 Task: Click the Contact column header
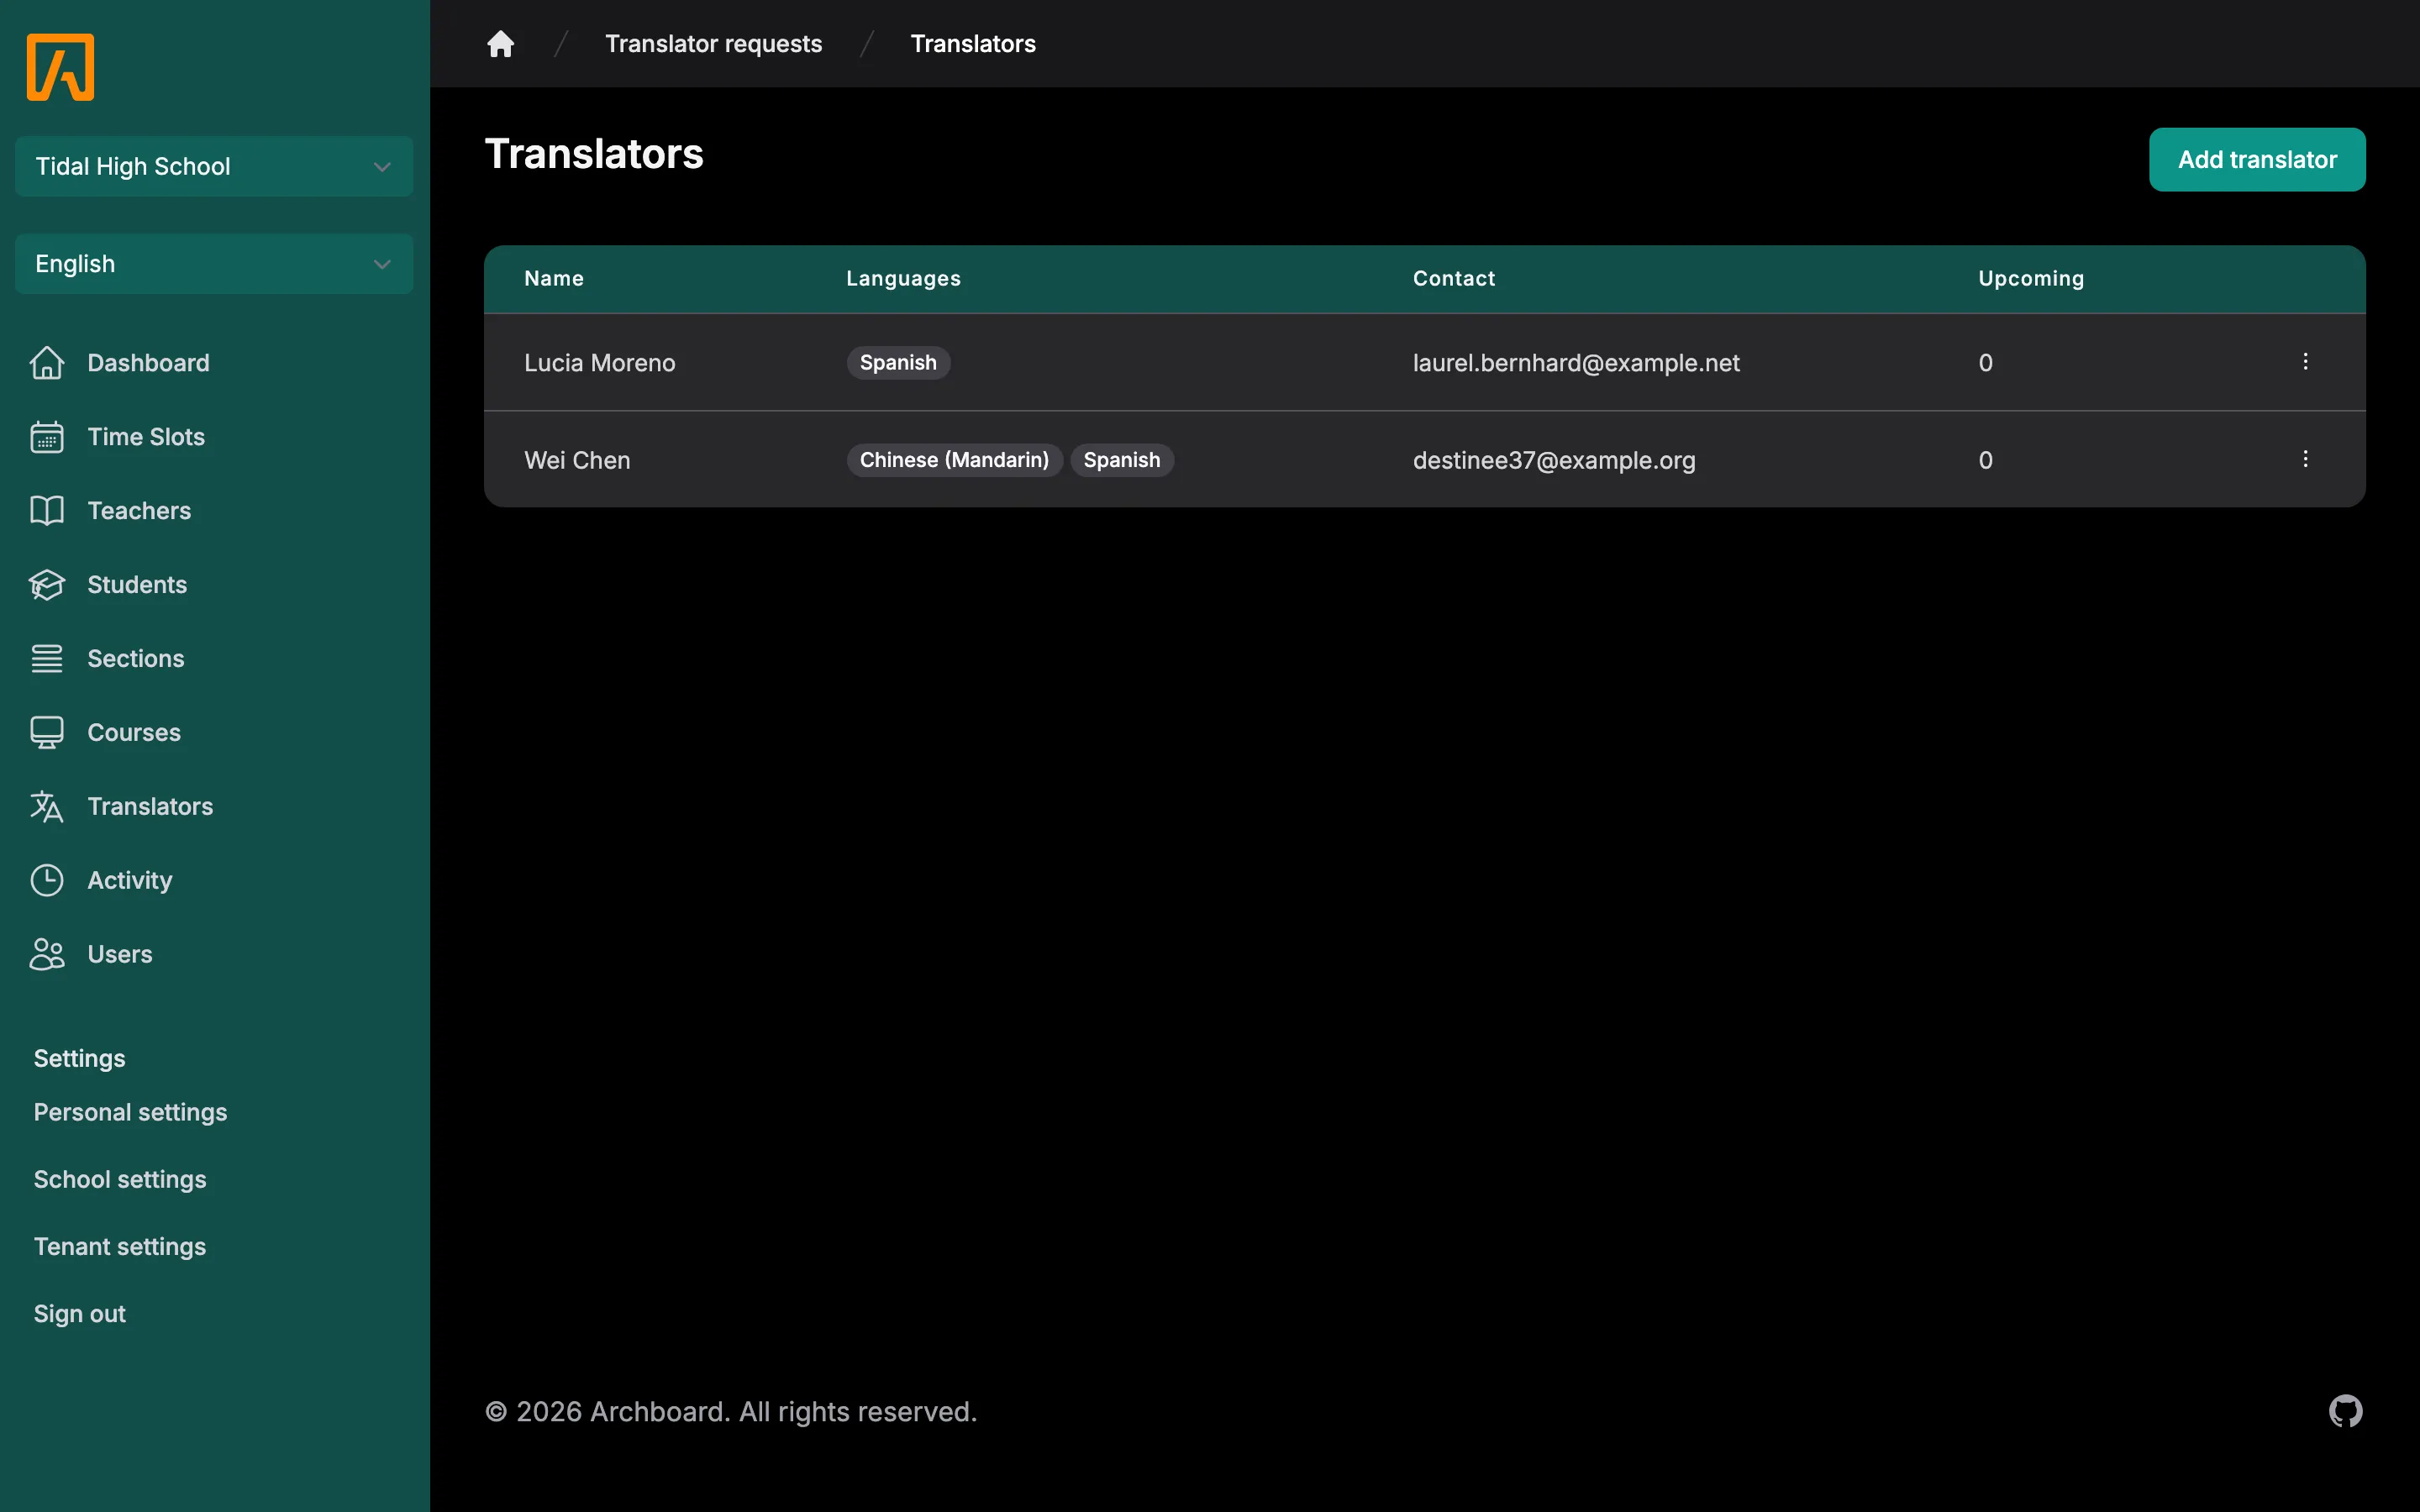pos(1454,279)
